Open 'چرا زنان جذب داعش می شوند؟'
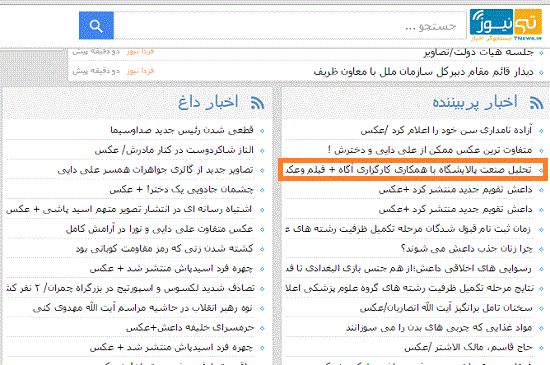The height and width of the screenshot is (365, 550). [467, 249]
